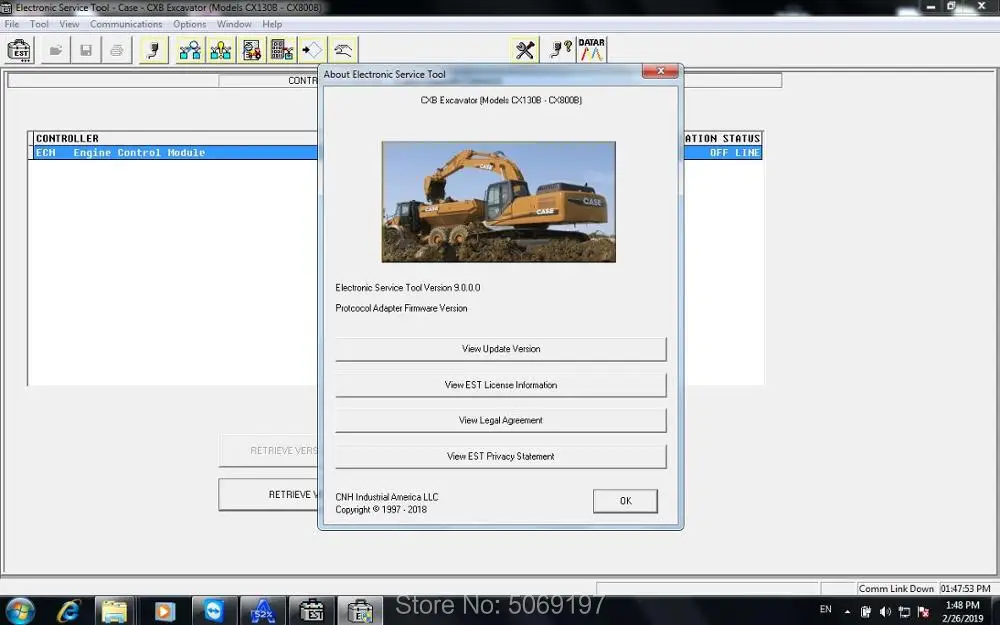Click the single connector cable toolbar icon
Viewport: 1000px width, 625px height.
coord(154,50)
